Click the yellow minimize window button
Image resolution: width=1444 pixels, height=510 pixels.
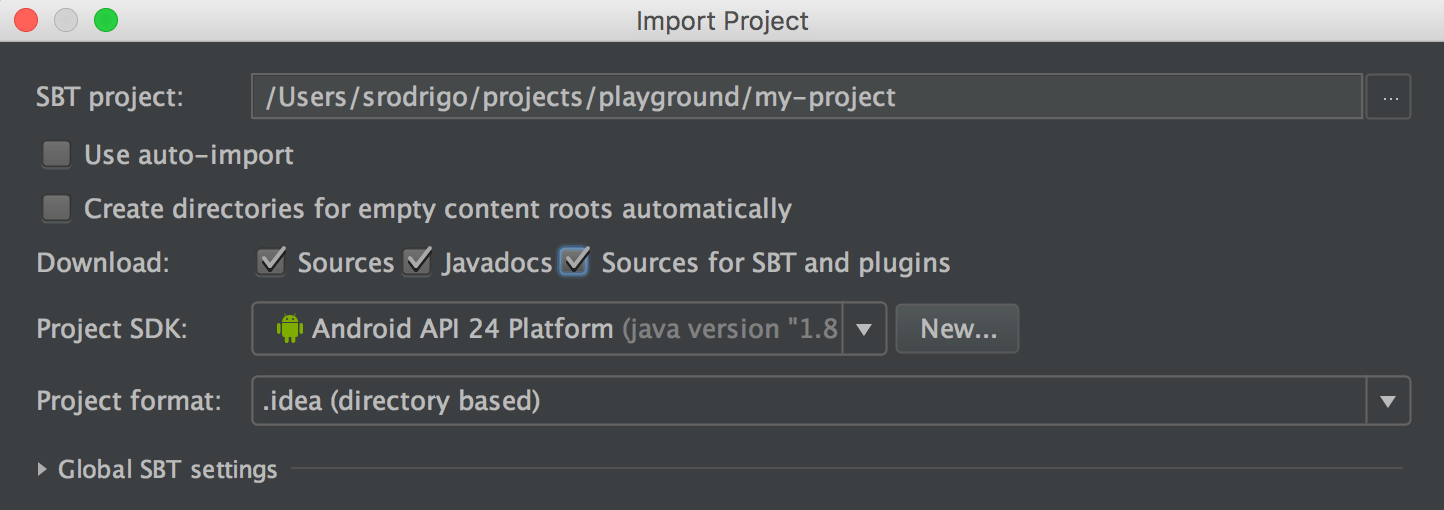click(x=66, y=19)
